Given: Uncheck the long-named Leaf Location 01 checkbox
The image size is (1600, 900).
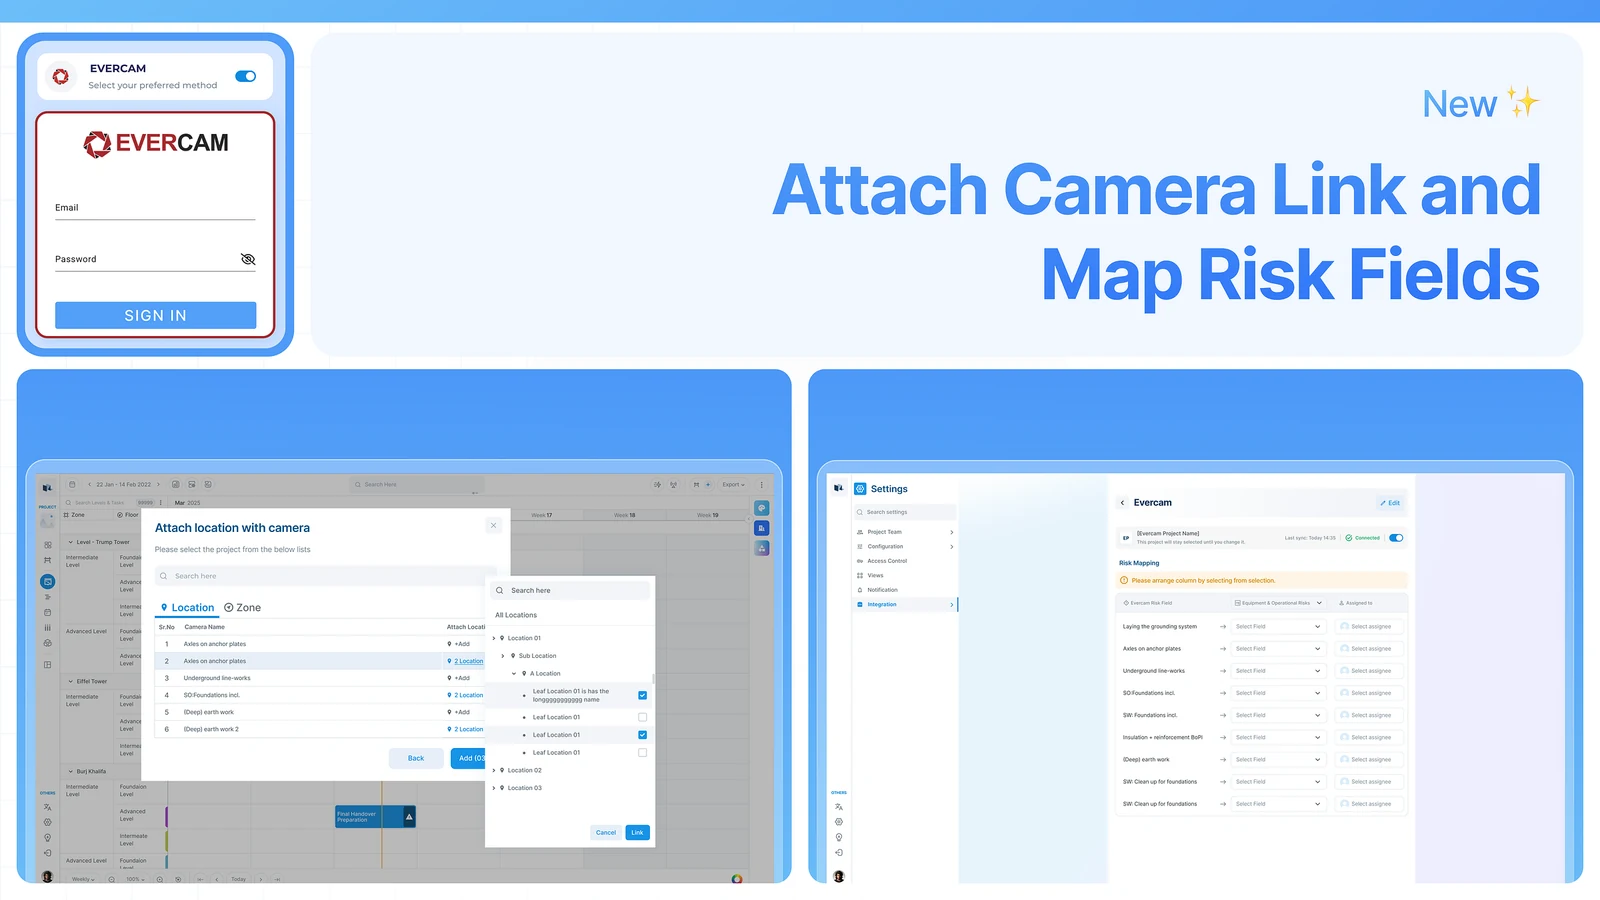Looking at the screenshot, I should pos(642,695).
